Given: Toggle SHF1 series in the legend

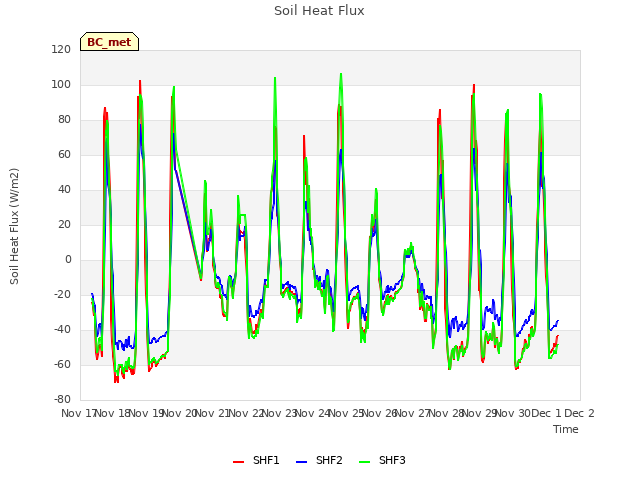Looking at the screenshot, I should [256, 460].
